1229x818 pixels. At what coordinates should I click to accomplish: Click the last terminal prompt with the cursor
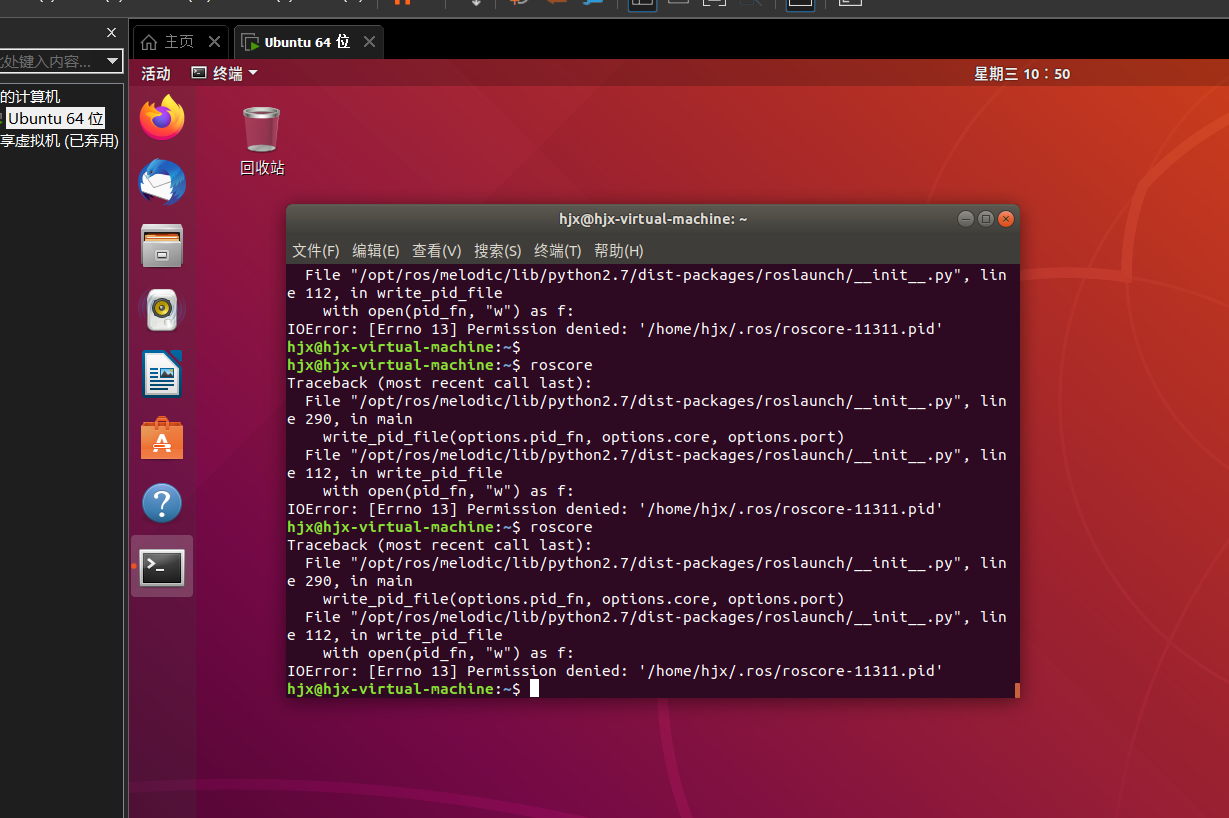point(413,689)
